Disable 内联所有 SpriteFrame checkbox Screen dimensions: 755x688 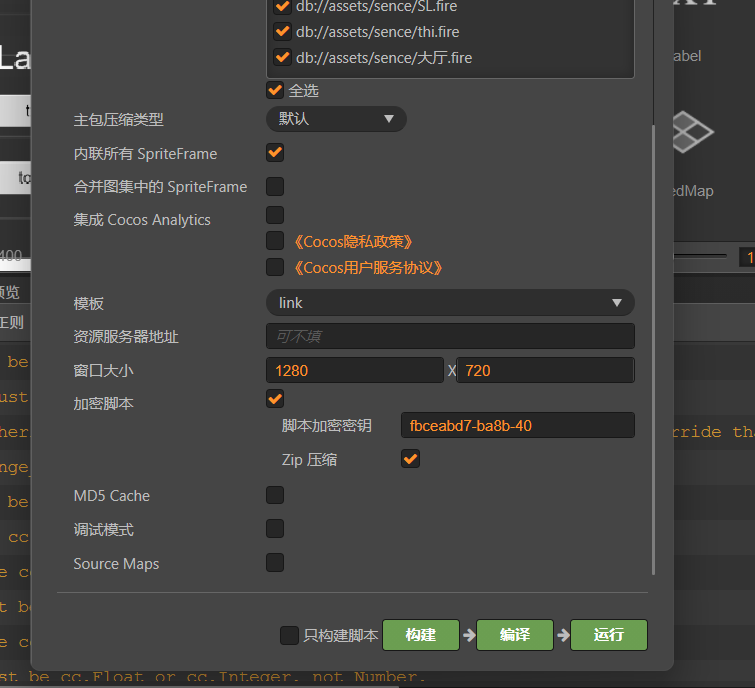click(x=275, y=153)
